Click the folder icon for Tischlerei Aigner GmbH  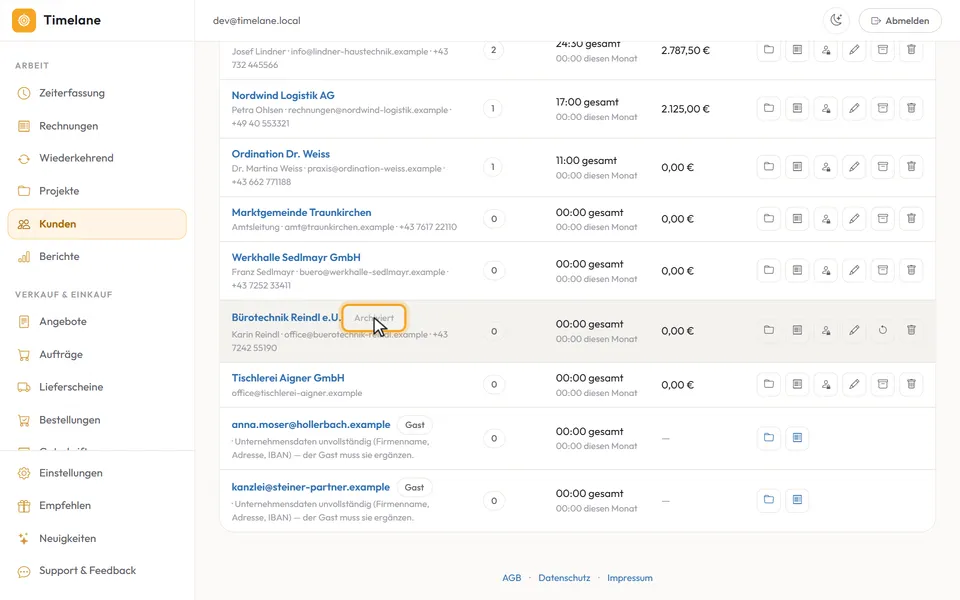pyautogui.click(x=769, y=384)
